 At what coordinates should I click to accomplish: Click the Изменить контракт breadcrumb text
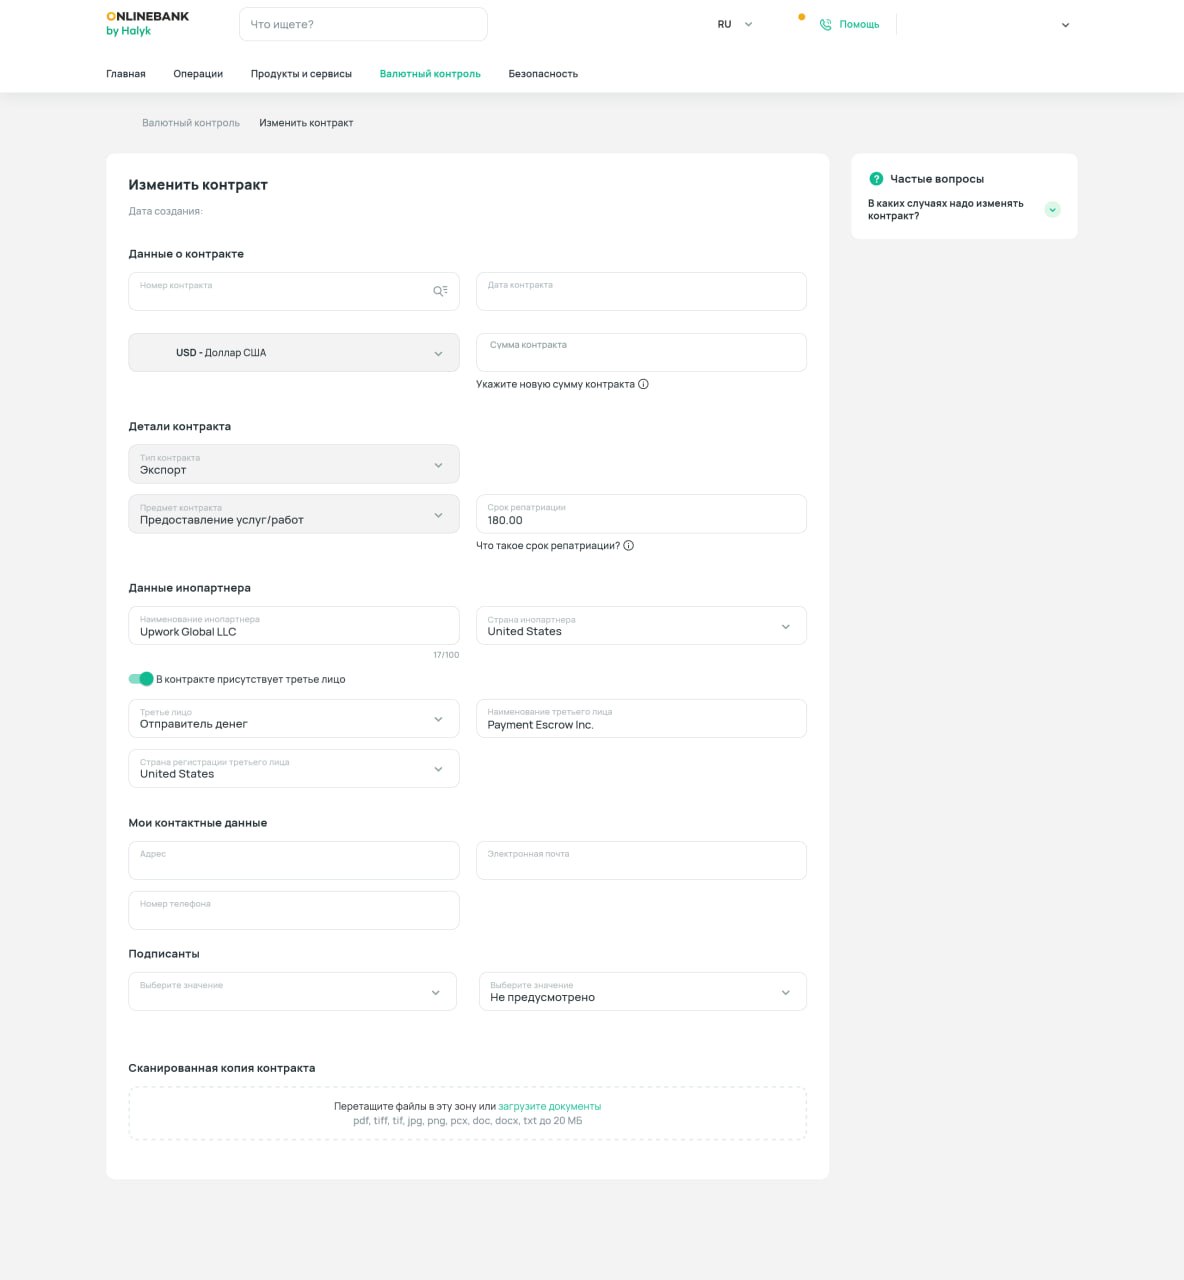(x=306, y=123)
